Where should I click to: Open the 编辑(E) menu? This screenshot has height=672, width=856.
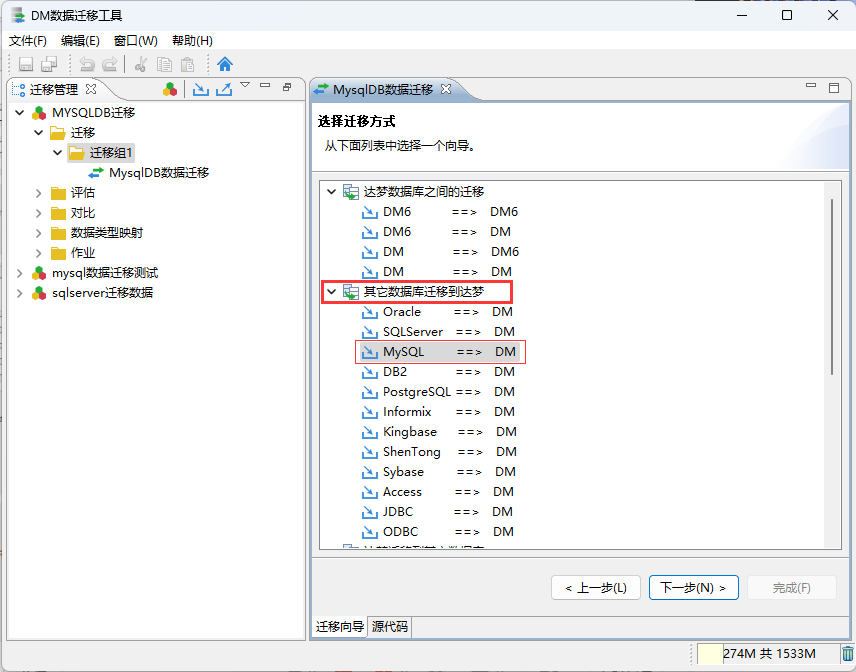[80, 41]
